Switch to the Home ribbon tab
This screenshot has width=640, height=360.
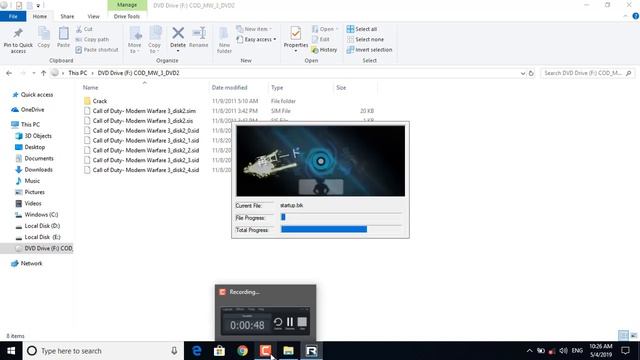(x=40, y=16)
